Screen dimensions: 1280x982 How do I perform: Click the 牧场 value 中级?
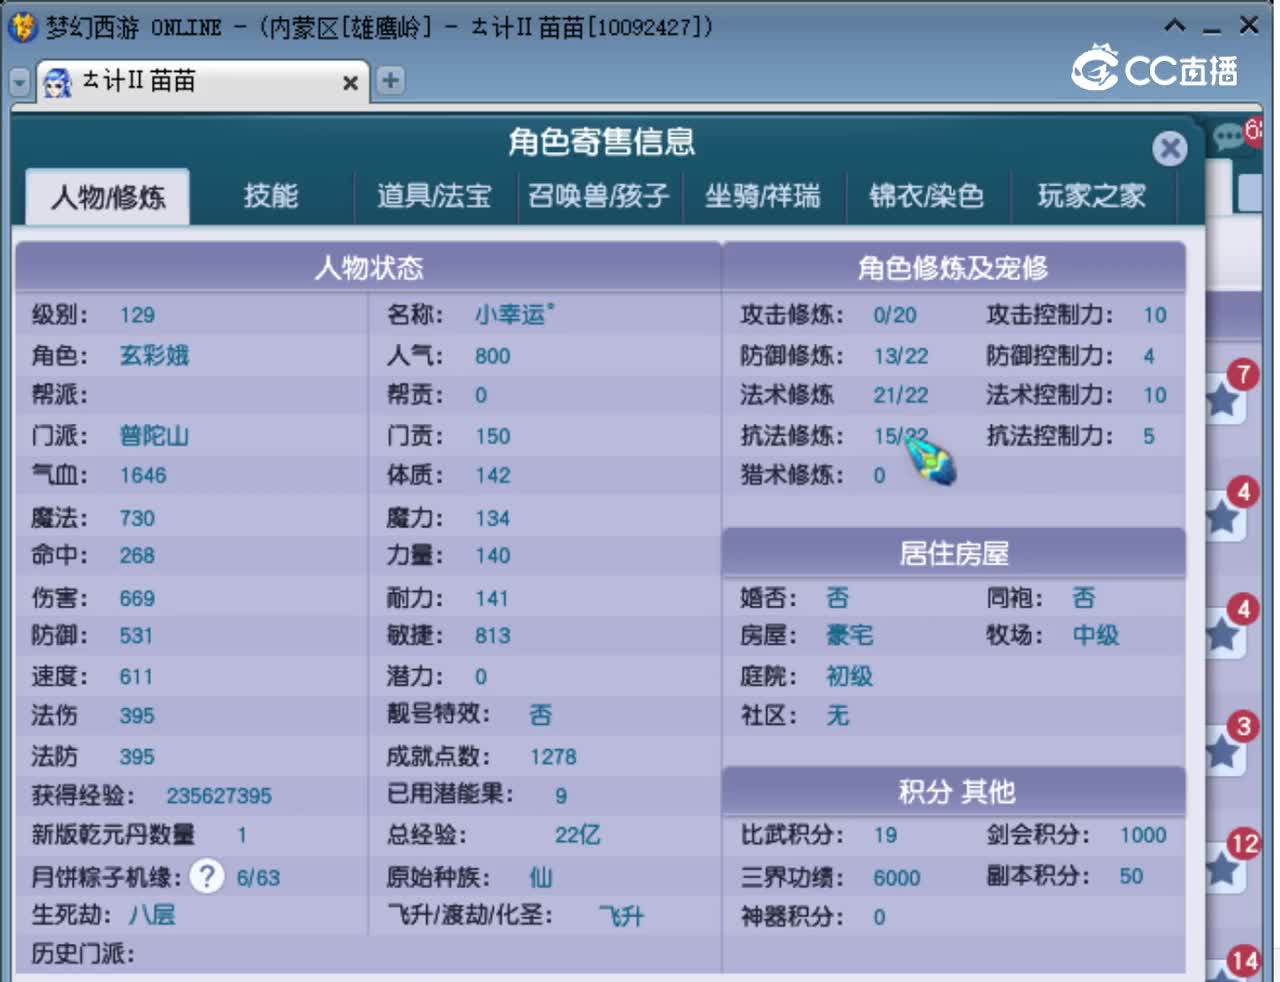[x=1096, y=635]
